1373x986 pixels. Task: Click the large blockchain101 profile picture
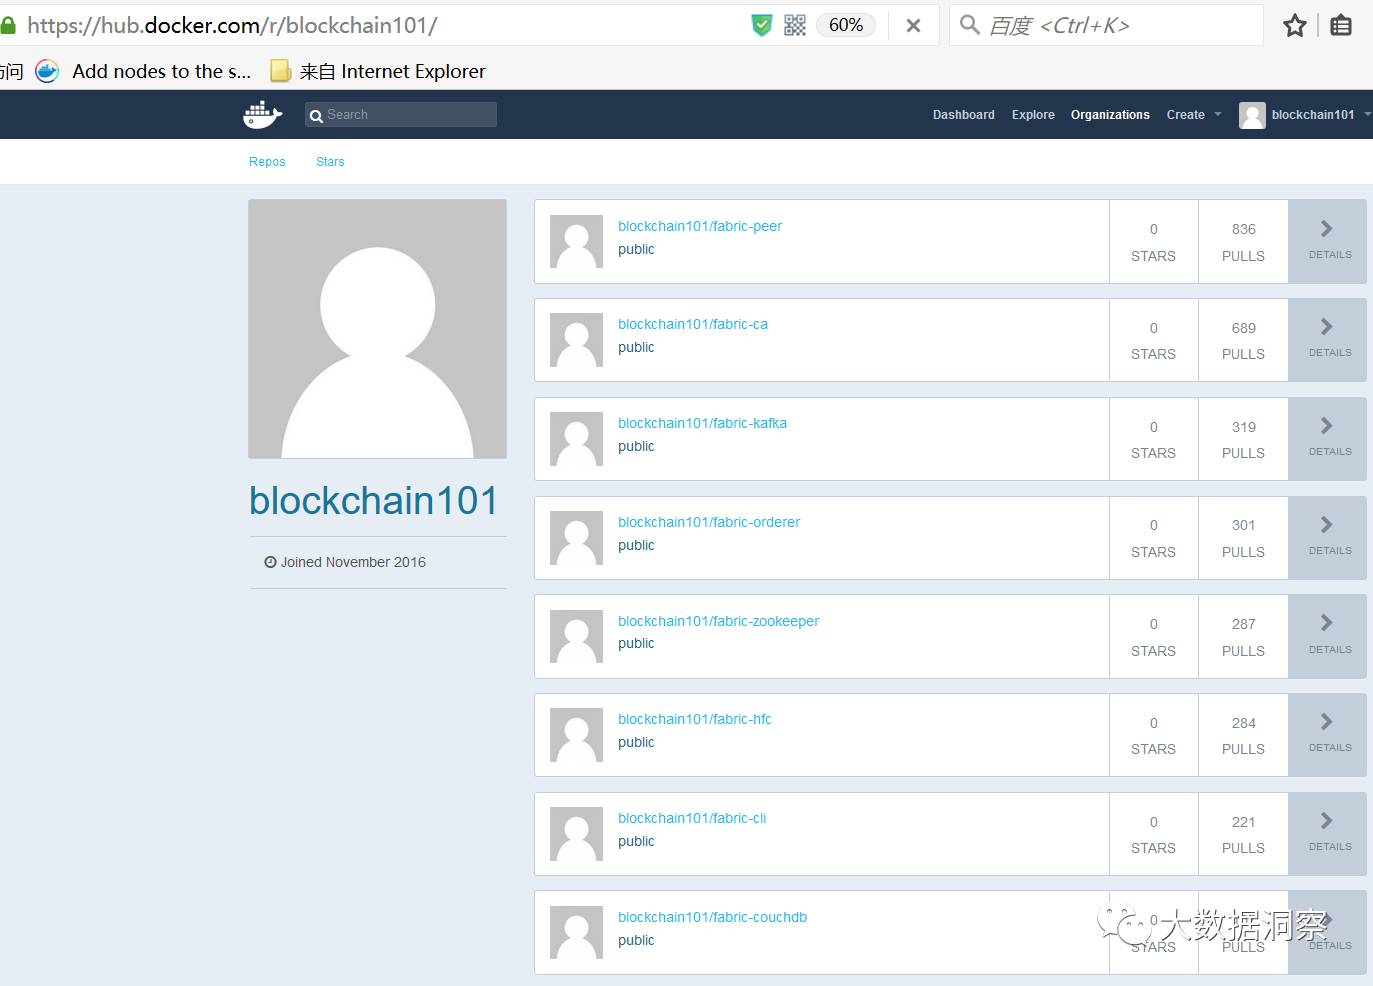click(377, 329)
